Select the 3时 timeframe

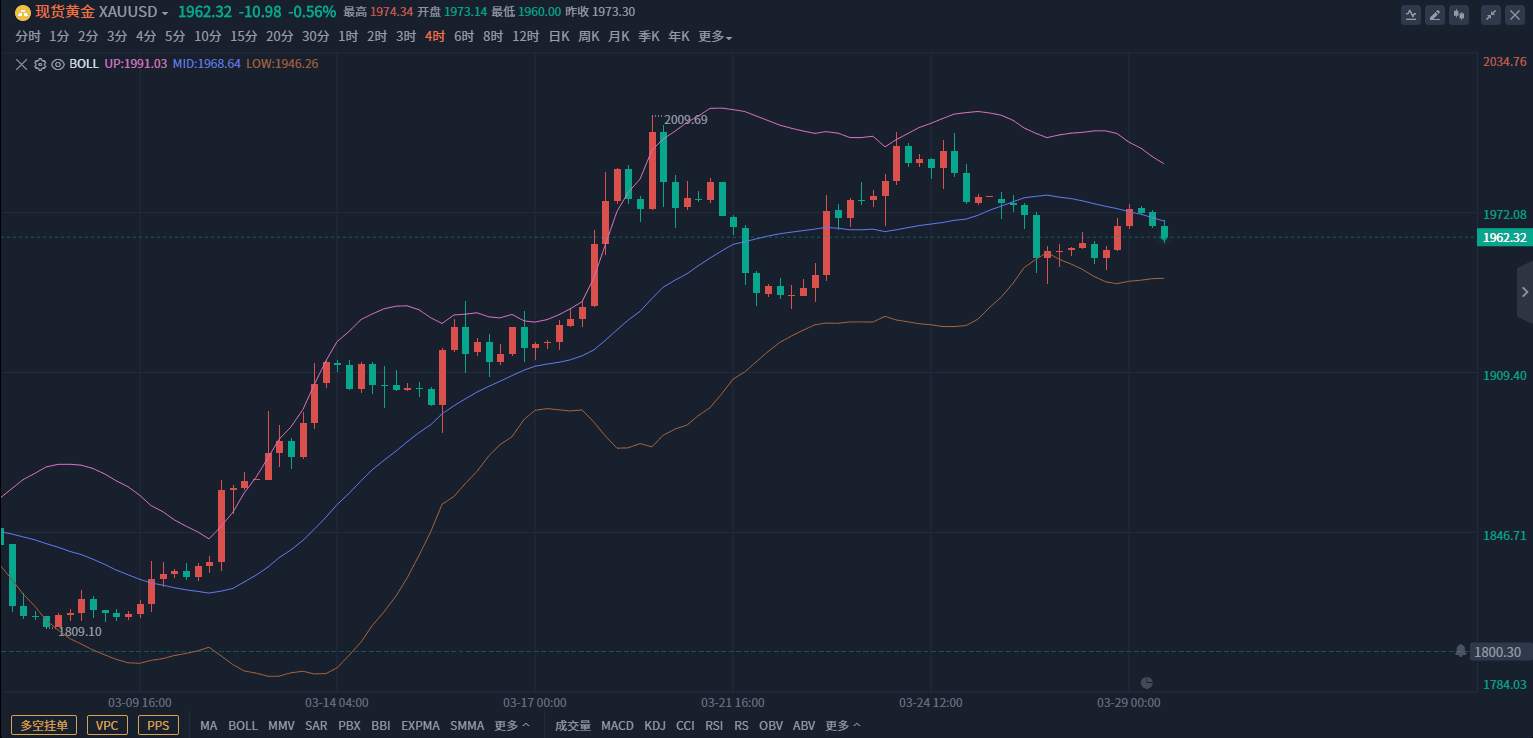click(406, 37)
